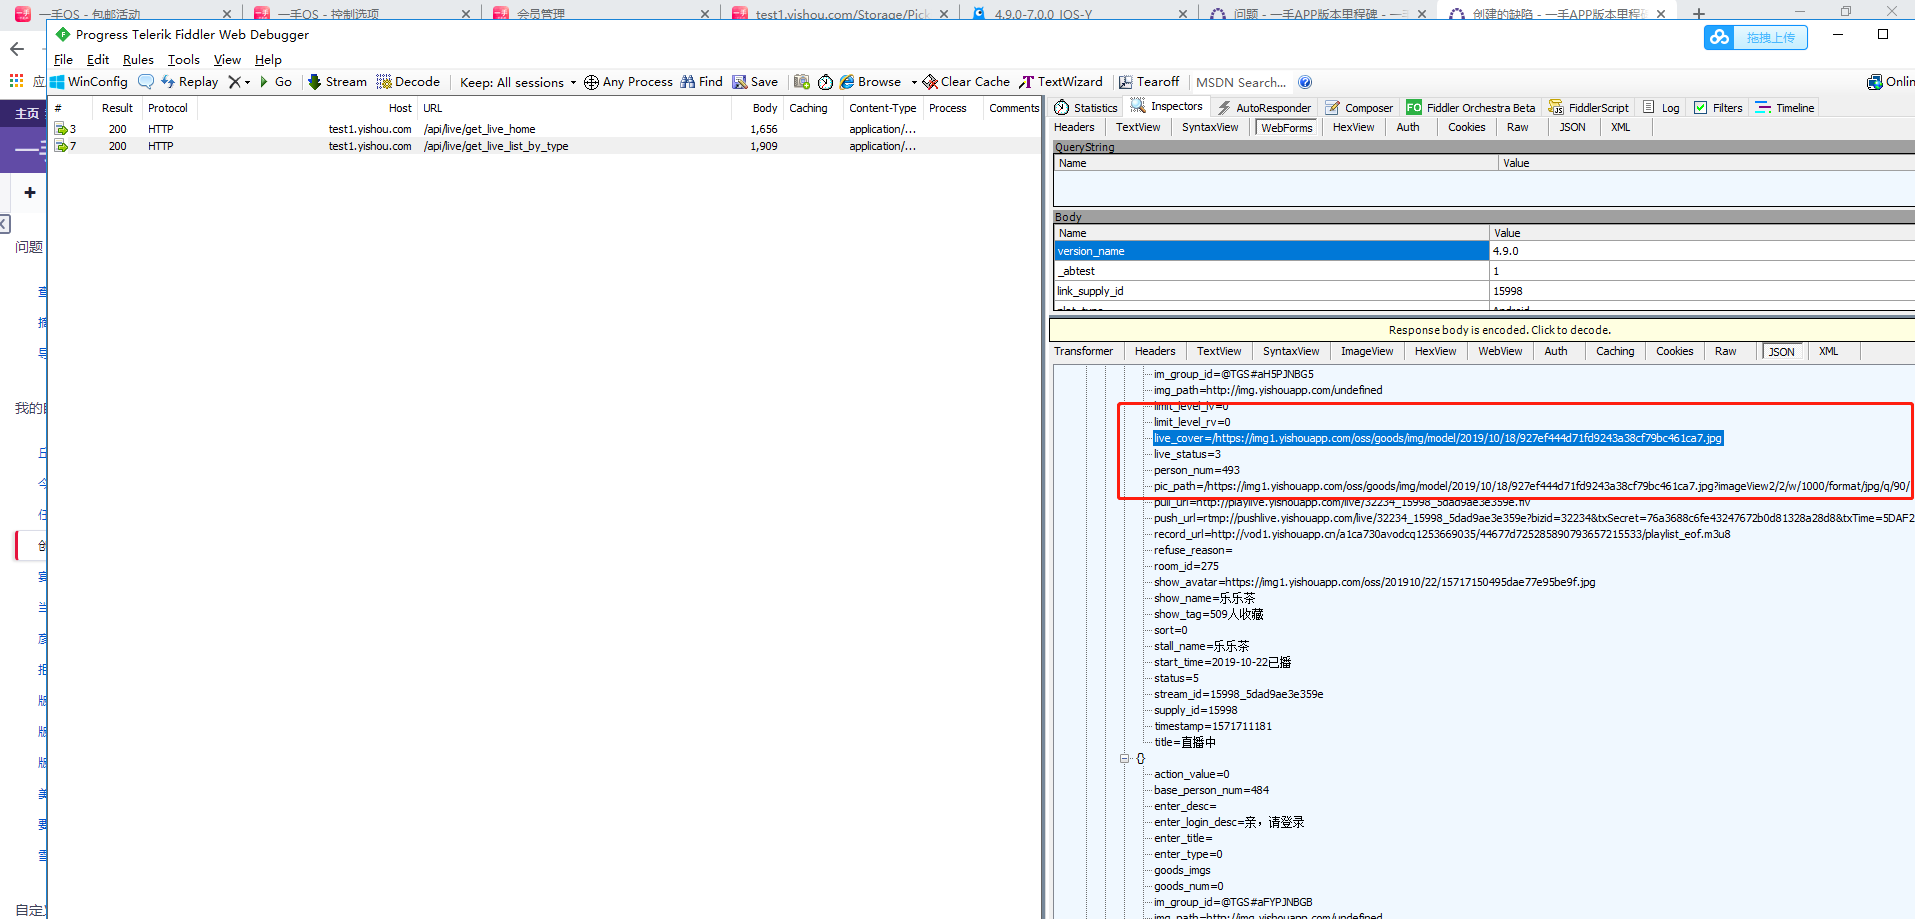Image resolution: width=1915 pixels, height=919 pixels.
Task: Select response WebView tab
Action: tap(1500, 351)
